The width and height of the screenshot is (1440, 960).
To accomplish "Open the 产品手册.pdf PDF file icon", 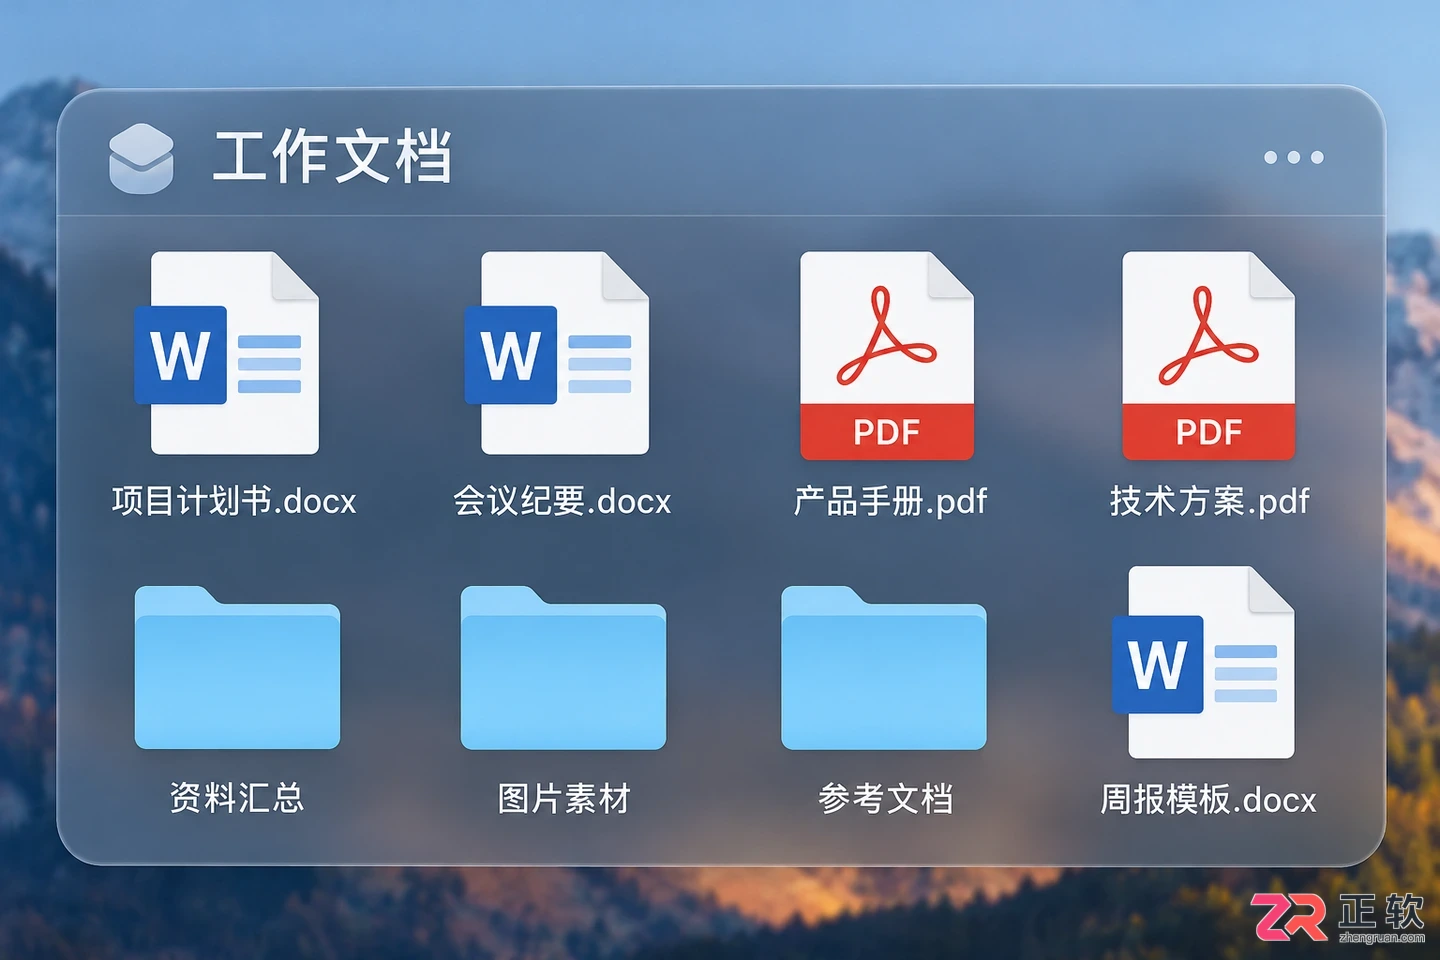I will 887,356.
